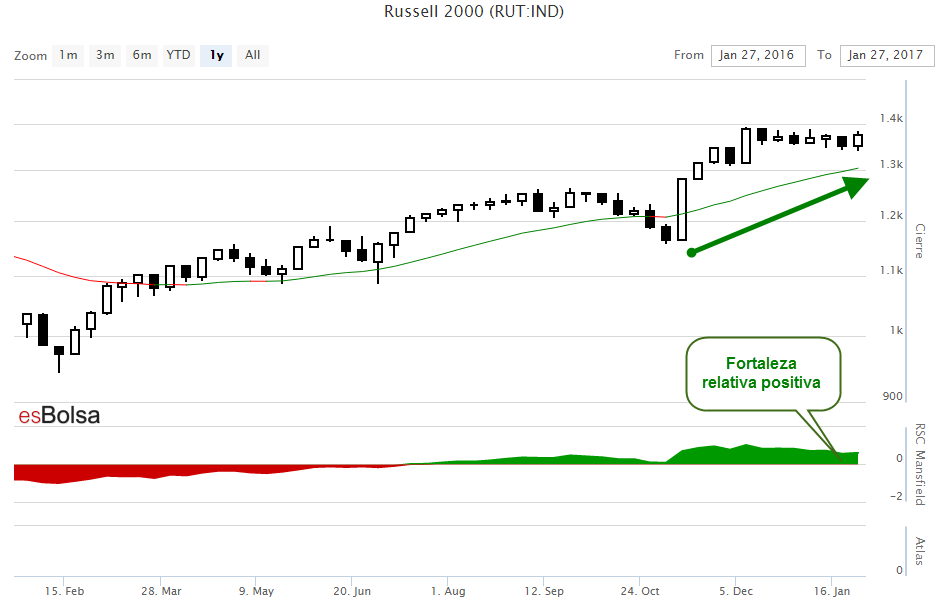The height and width of the screenshot is (614, 941).
Task: Click the chart title Russell 2000 (RUT:IND)
Action: click(x=474, y=11)
